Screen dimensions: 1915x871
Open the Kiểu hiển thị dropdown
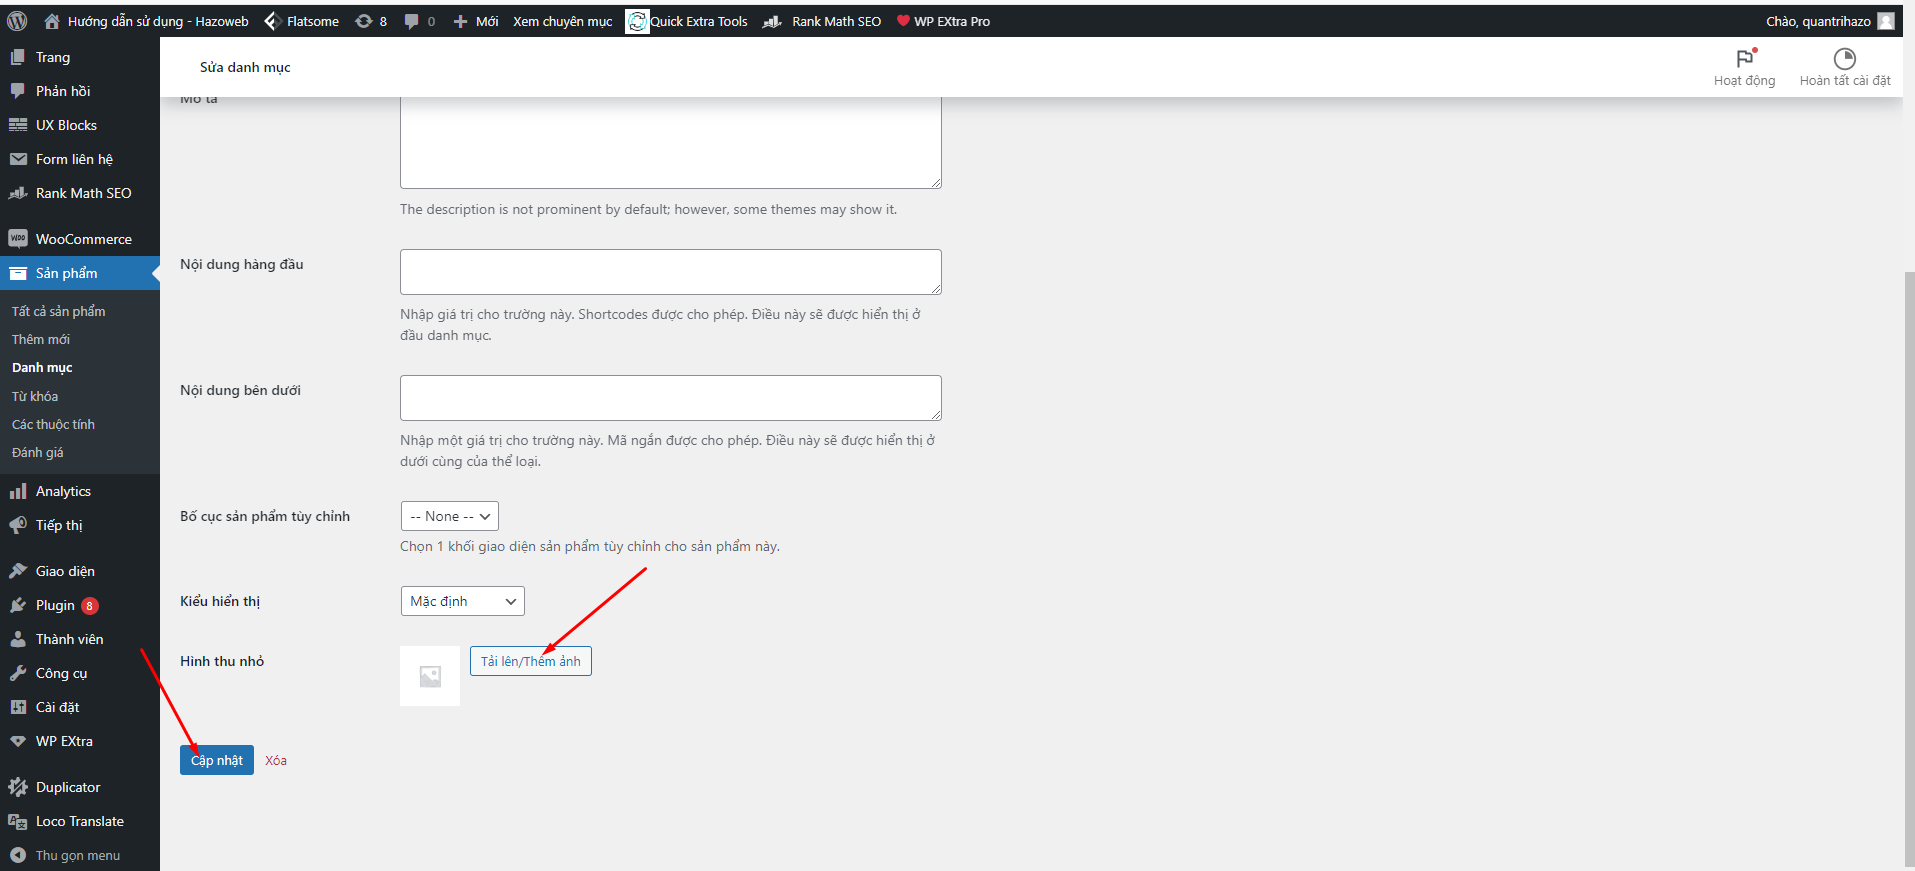[x=462, y=601]
